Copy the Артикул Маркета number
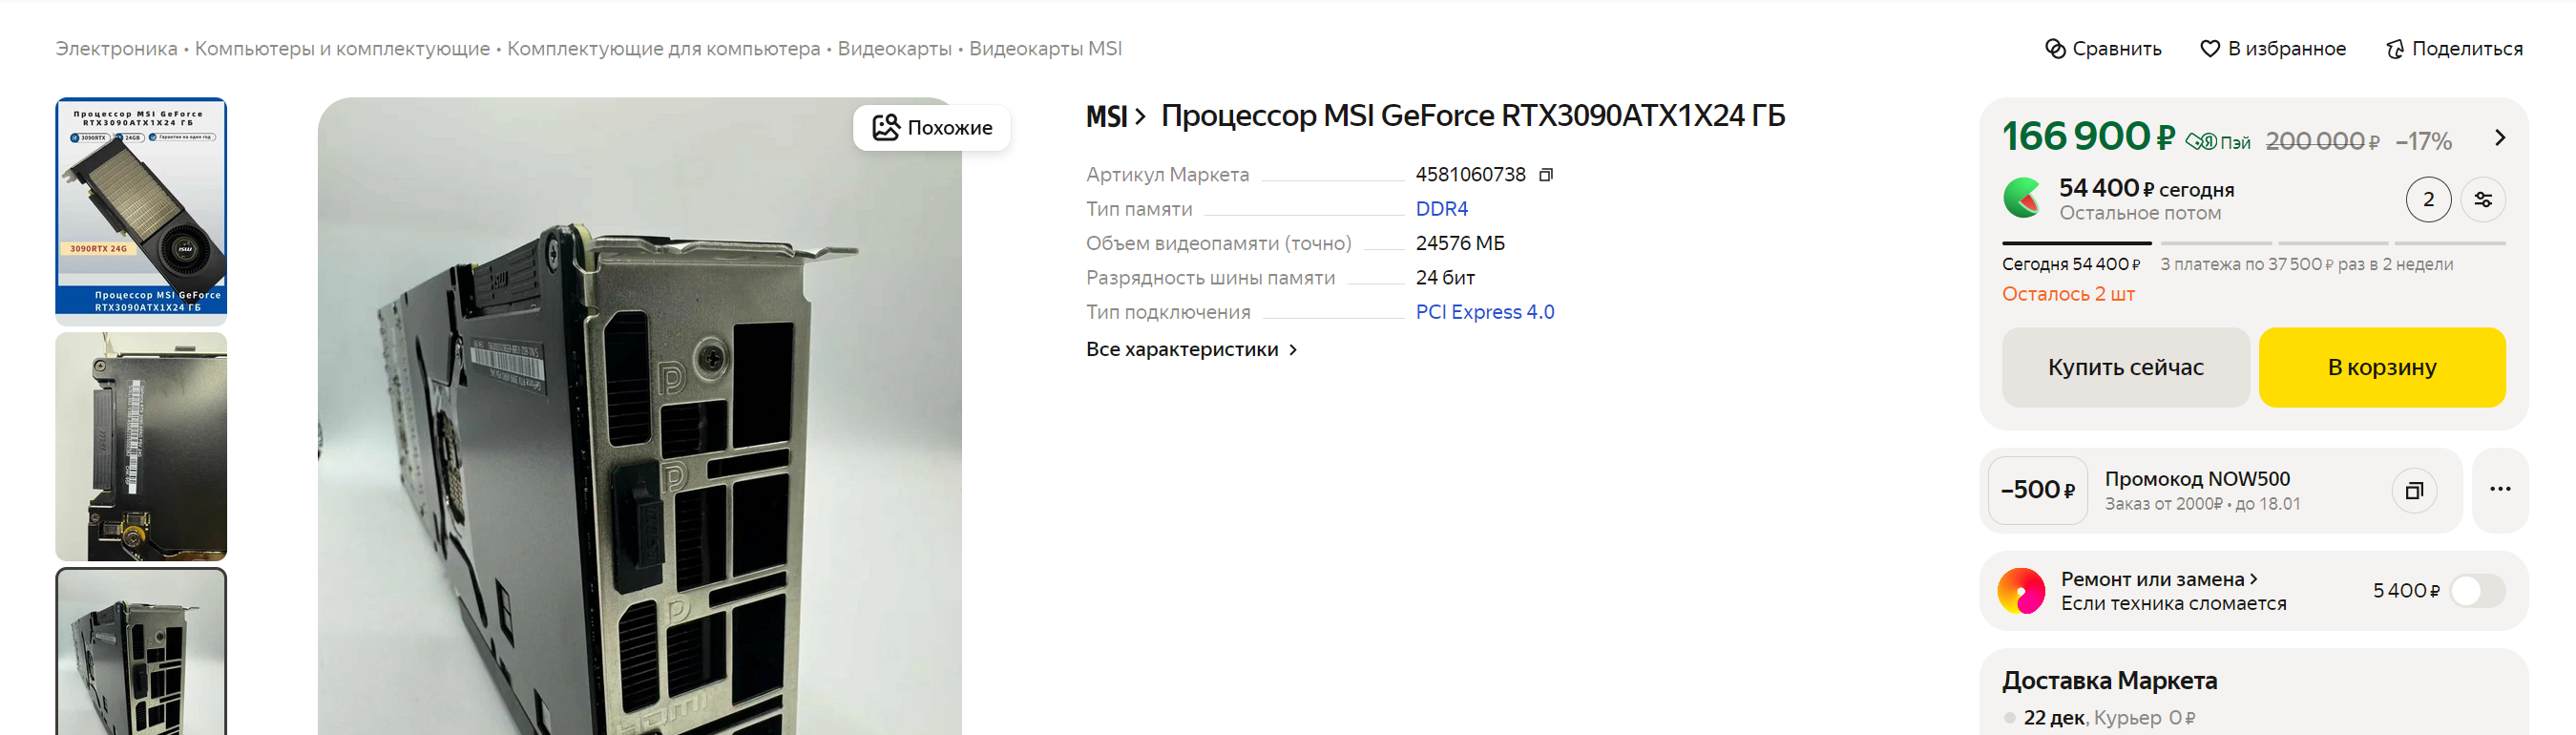 click(1546, 175)
